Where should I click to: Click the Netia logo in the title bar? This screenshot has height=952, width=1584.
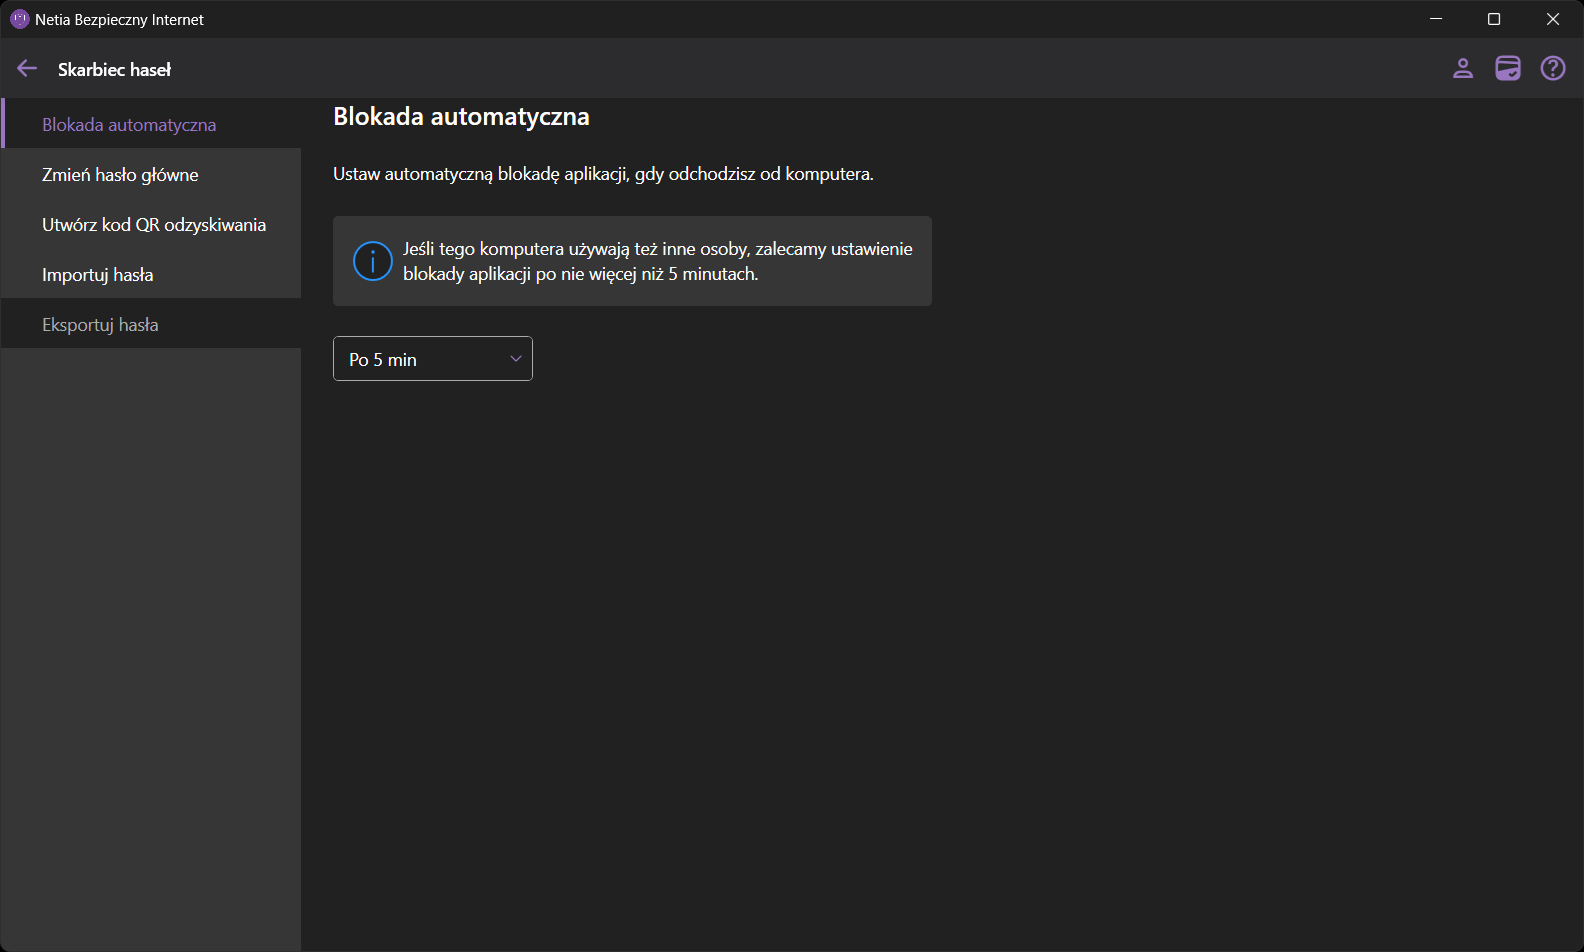[19, 19]
